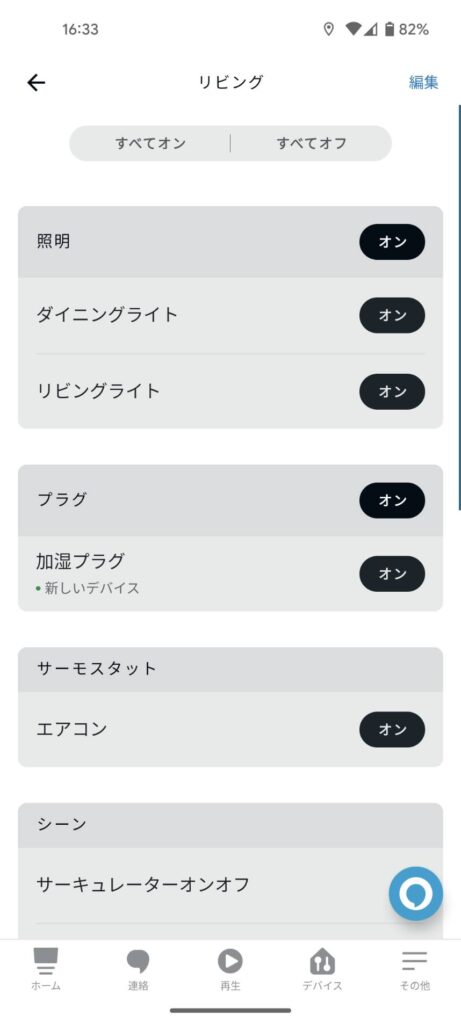Open the Alexa voice assistant button
Image resolution: width=461 pixels, height=1024 pixels.
(x=415, y=893)
